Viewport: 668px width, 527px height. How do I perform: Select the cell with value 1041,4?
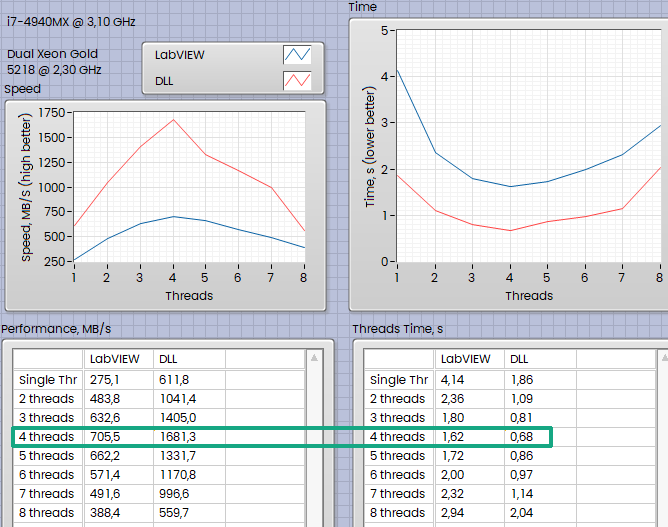189,399
